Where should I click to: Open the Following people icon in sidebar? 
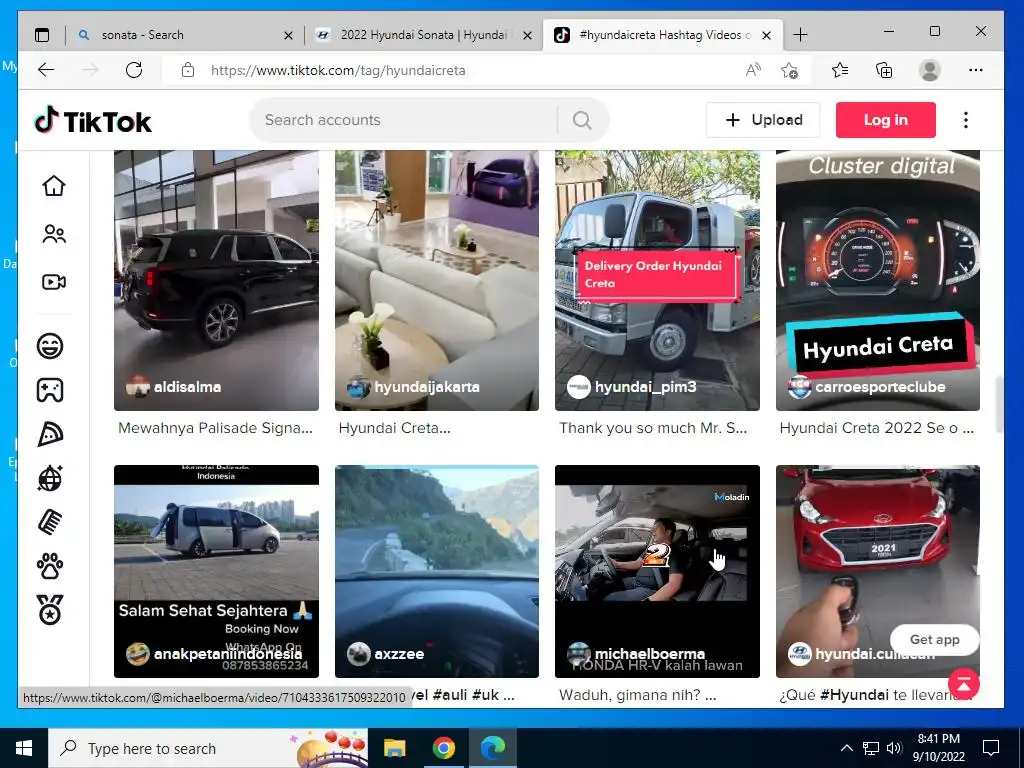[54, 234]
